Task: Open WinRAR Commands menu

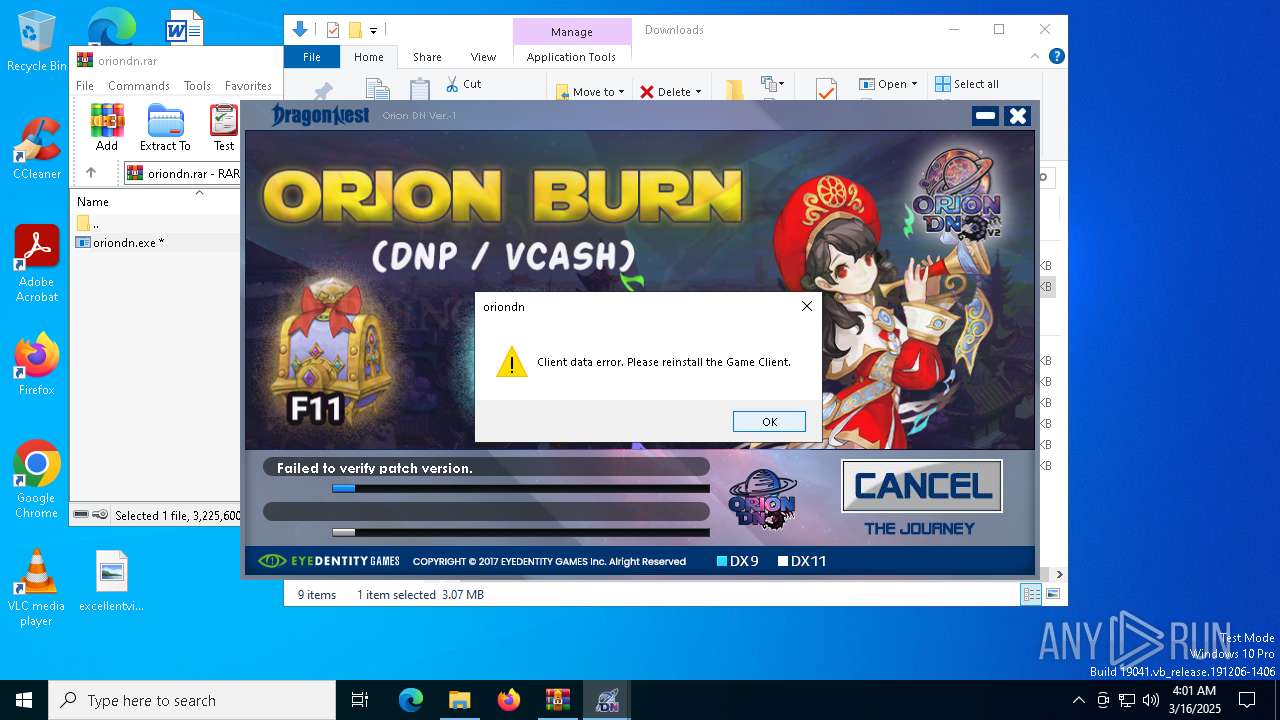Action: click(139, 86)
